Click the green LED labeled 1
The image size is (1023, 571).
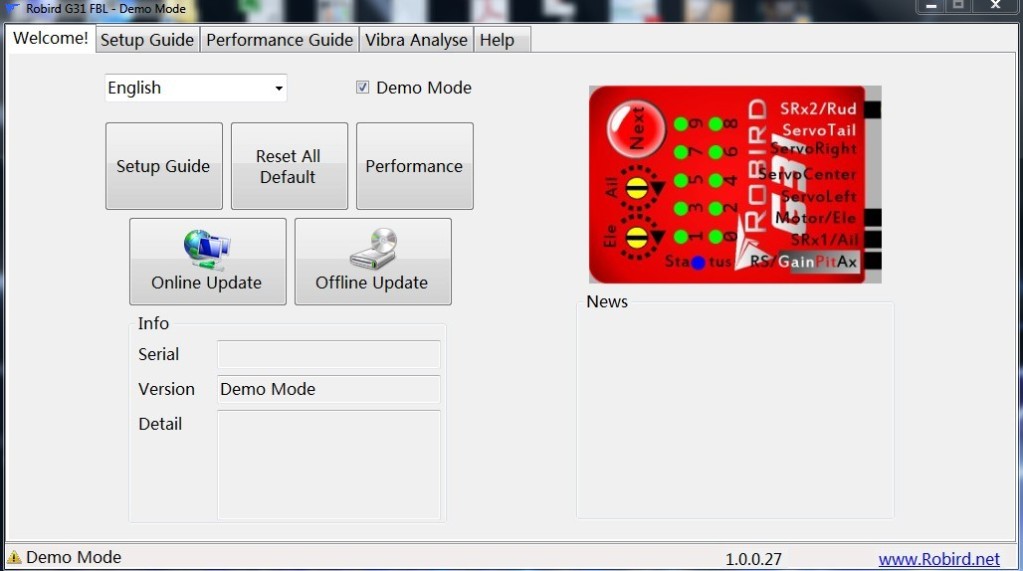(x=680, y=237)
